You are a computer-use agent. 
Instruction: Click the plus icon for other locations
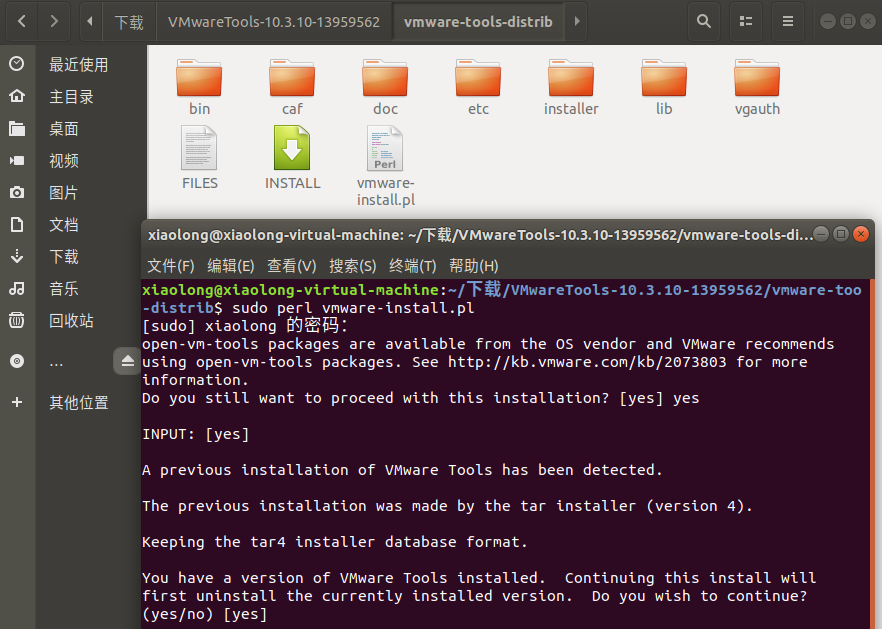17,402
